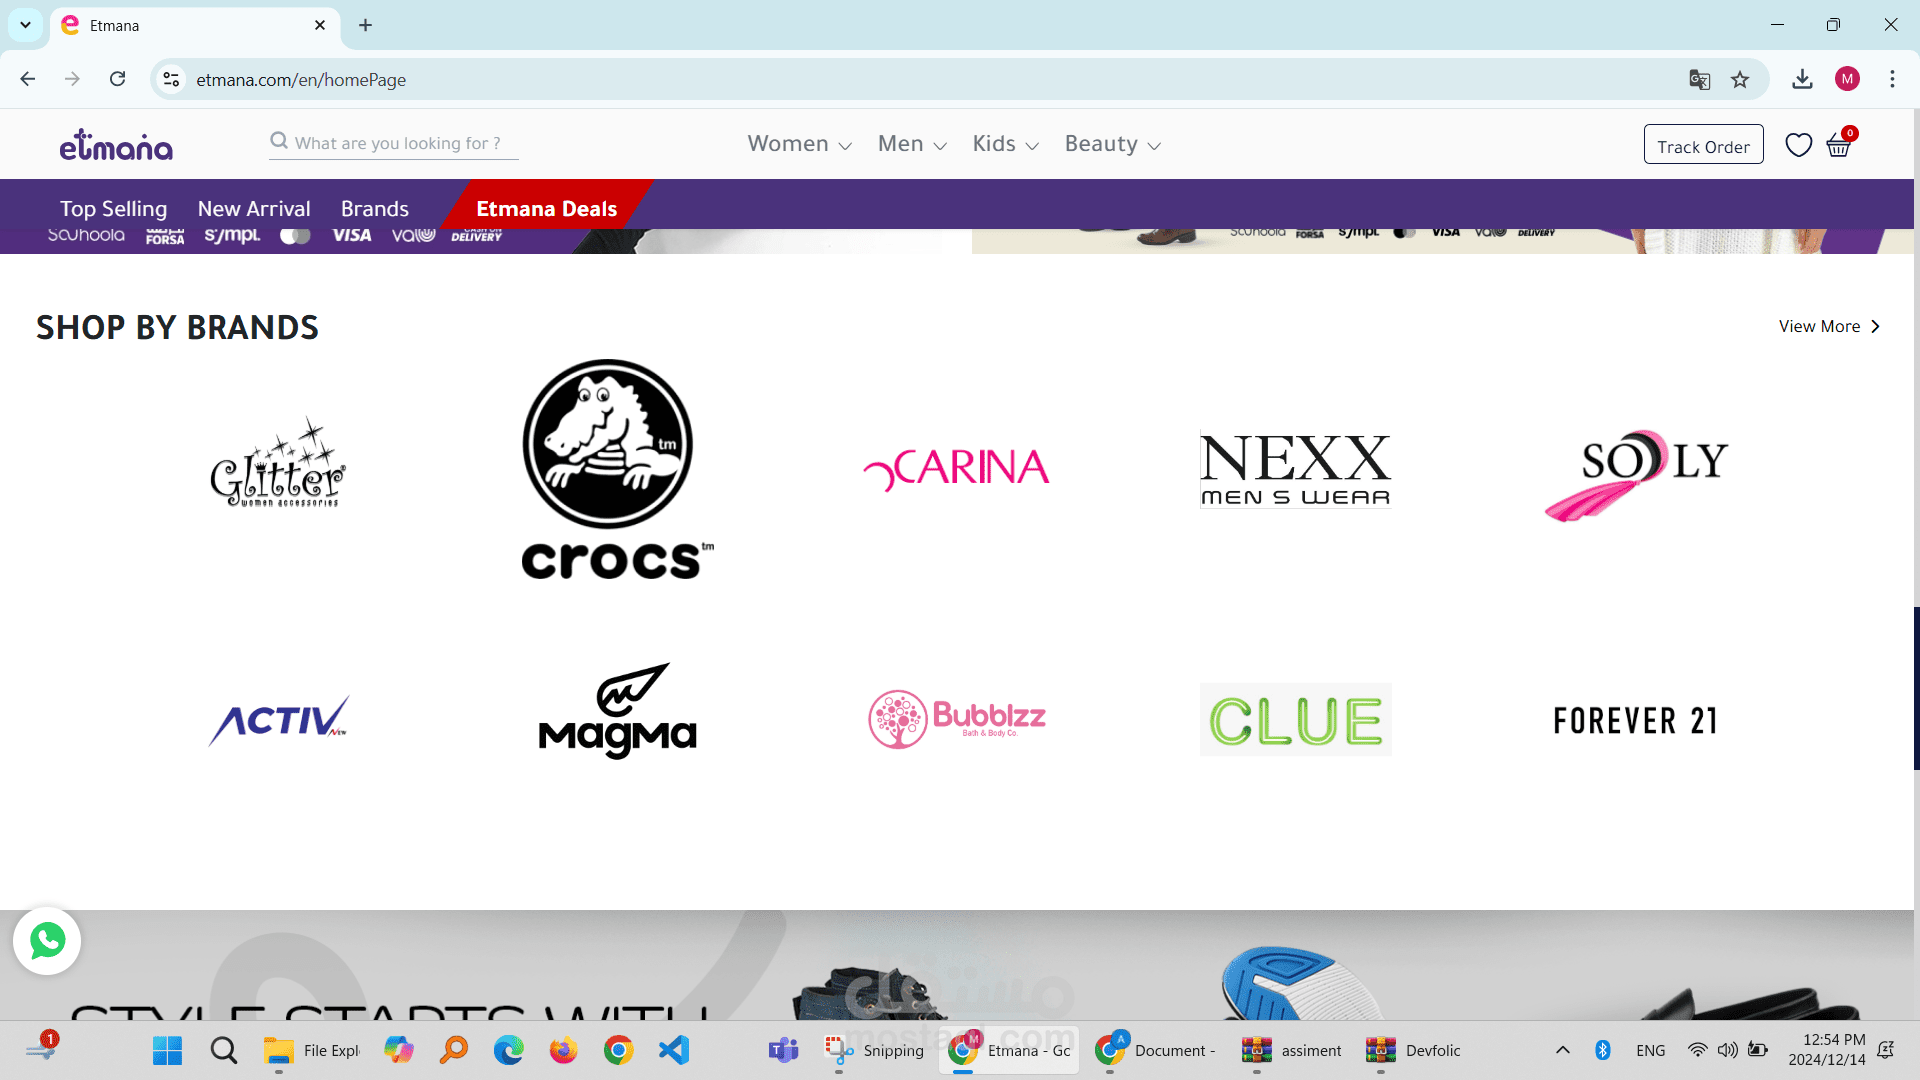Open site information icon in address bar
The image size is (1920, 1080).
click(172, 80)
